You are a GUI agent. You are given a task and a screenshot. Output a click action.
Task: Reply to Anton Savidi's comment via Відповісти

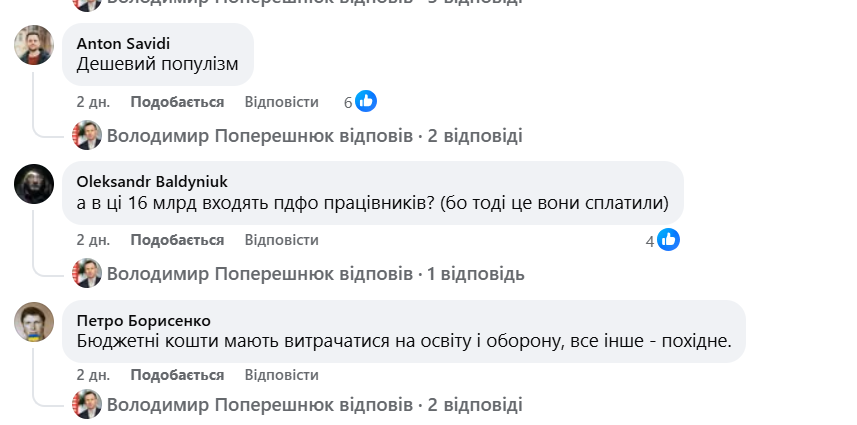click(281, 102)
